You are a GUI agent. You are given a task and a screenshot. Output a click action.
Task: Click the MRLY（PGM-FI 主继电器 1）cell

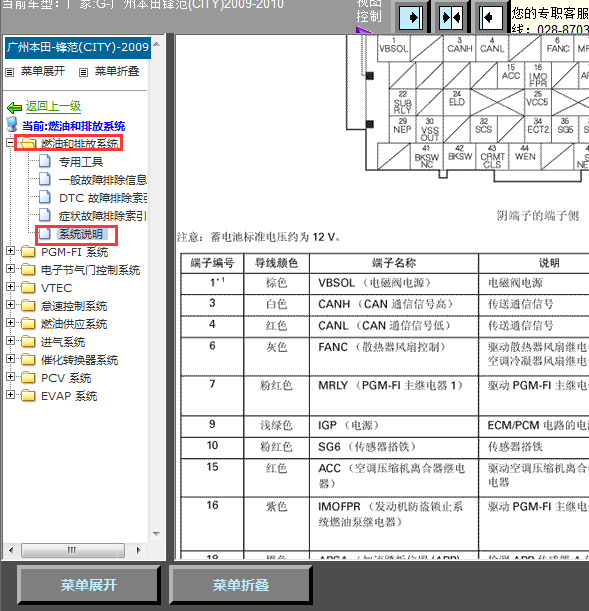point(394,396)
